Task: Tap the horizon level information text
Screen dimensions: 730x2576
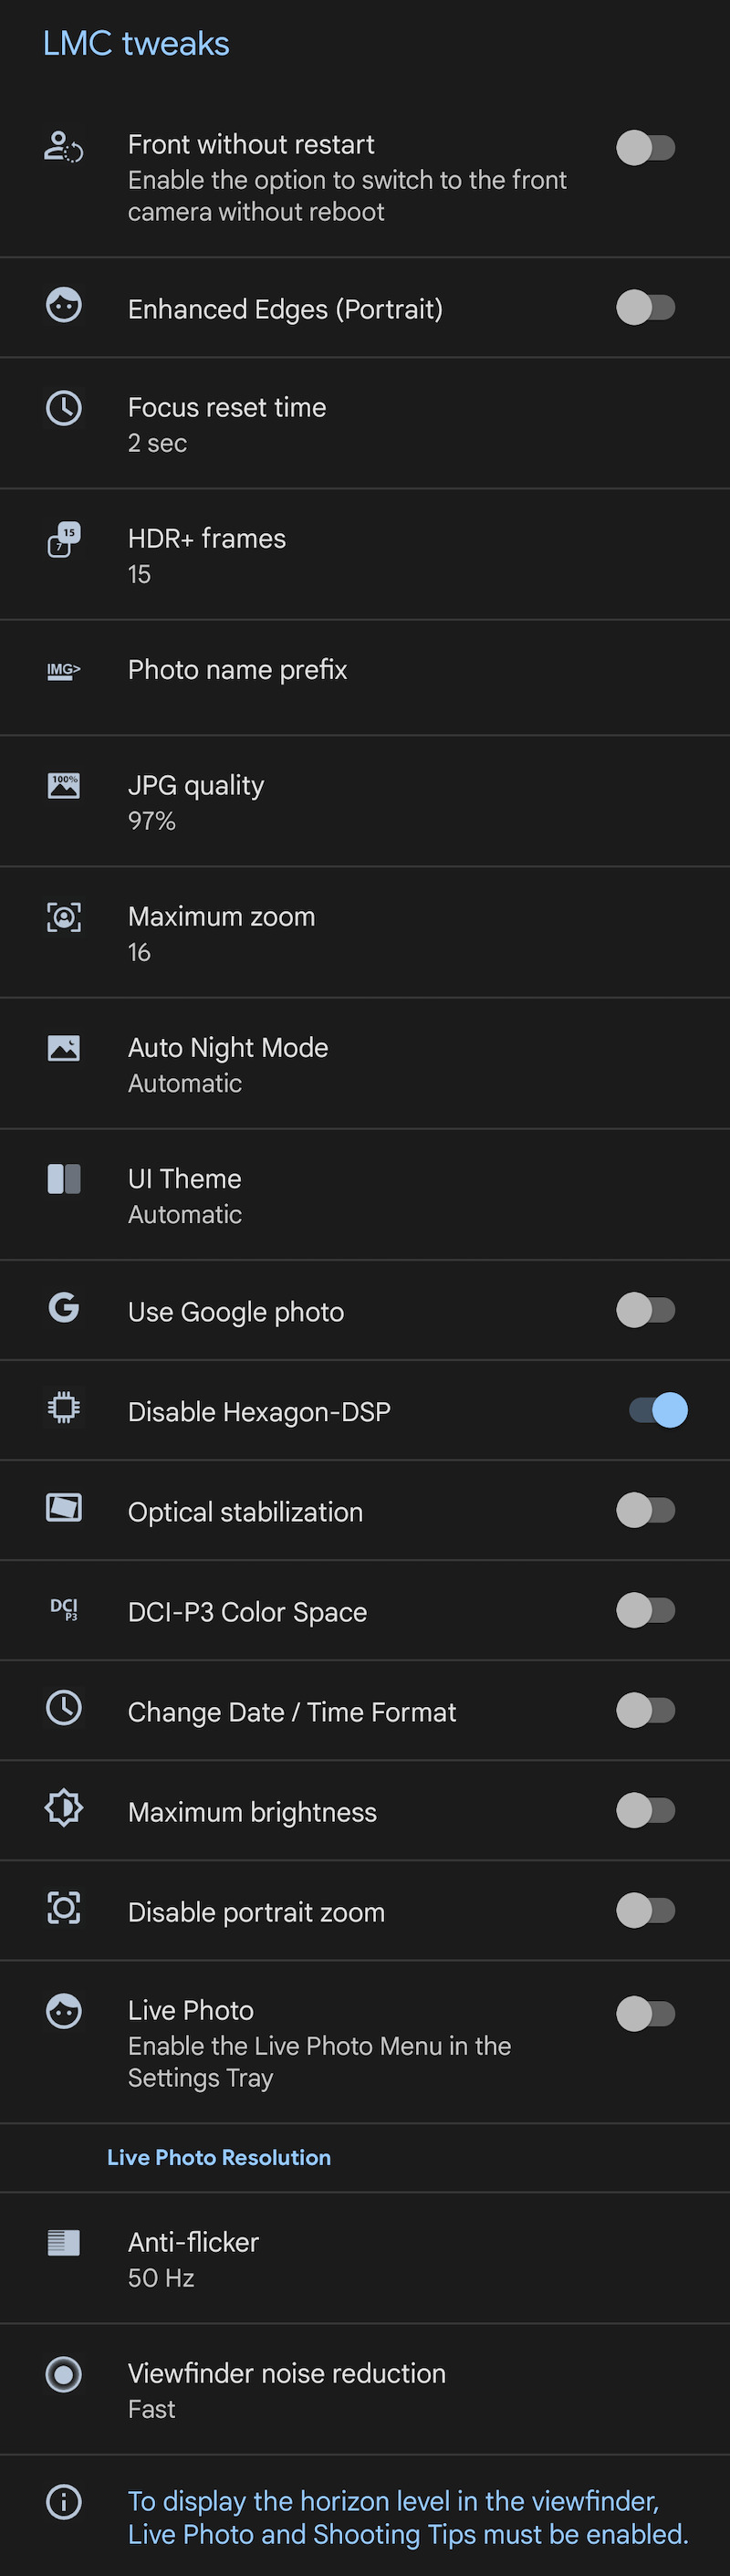Action: coord(408,2517)
